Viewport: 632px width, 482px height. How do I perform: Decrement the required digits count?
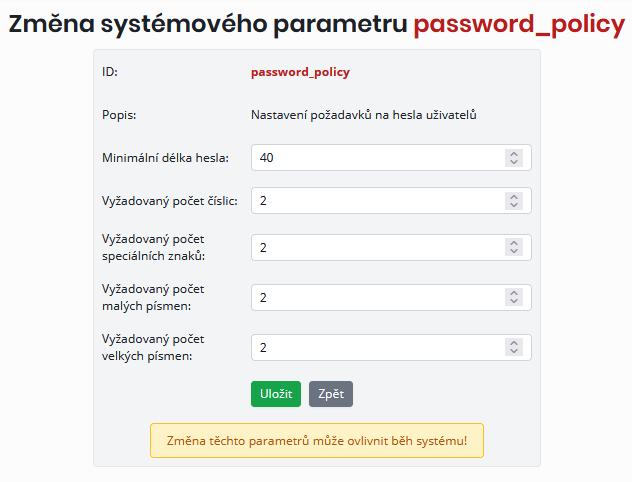tap(514, 205)
